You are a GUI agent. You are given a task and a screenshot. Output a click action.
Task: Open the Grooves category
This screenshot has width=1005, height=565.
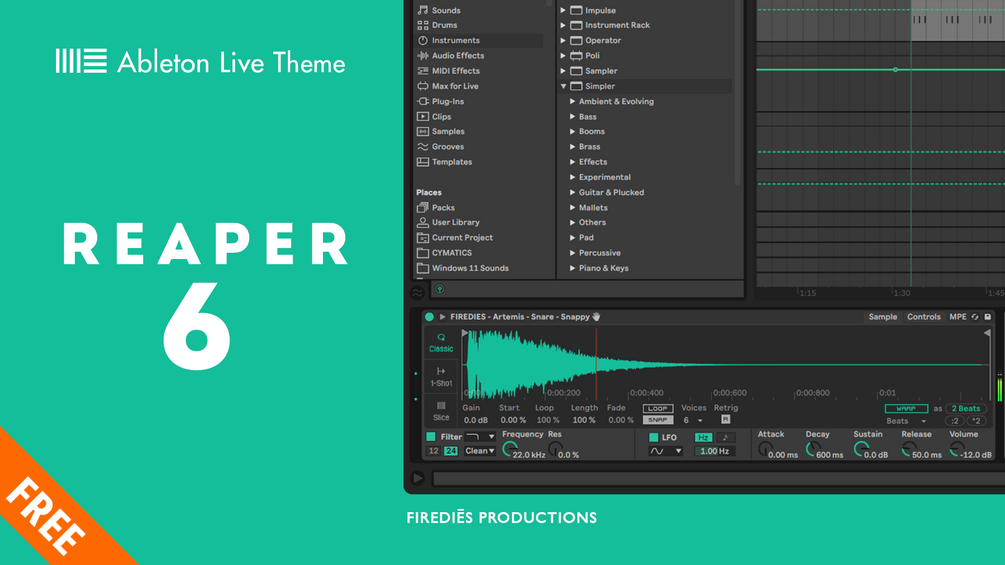coord(441,147)
